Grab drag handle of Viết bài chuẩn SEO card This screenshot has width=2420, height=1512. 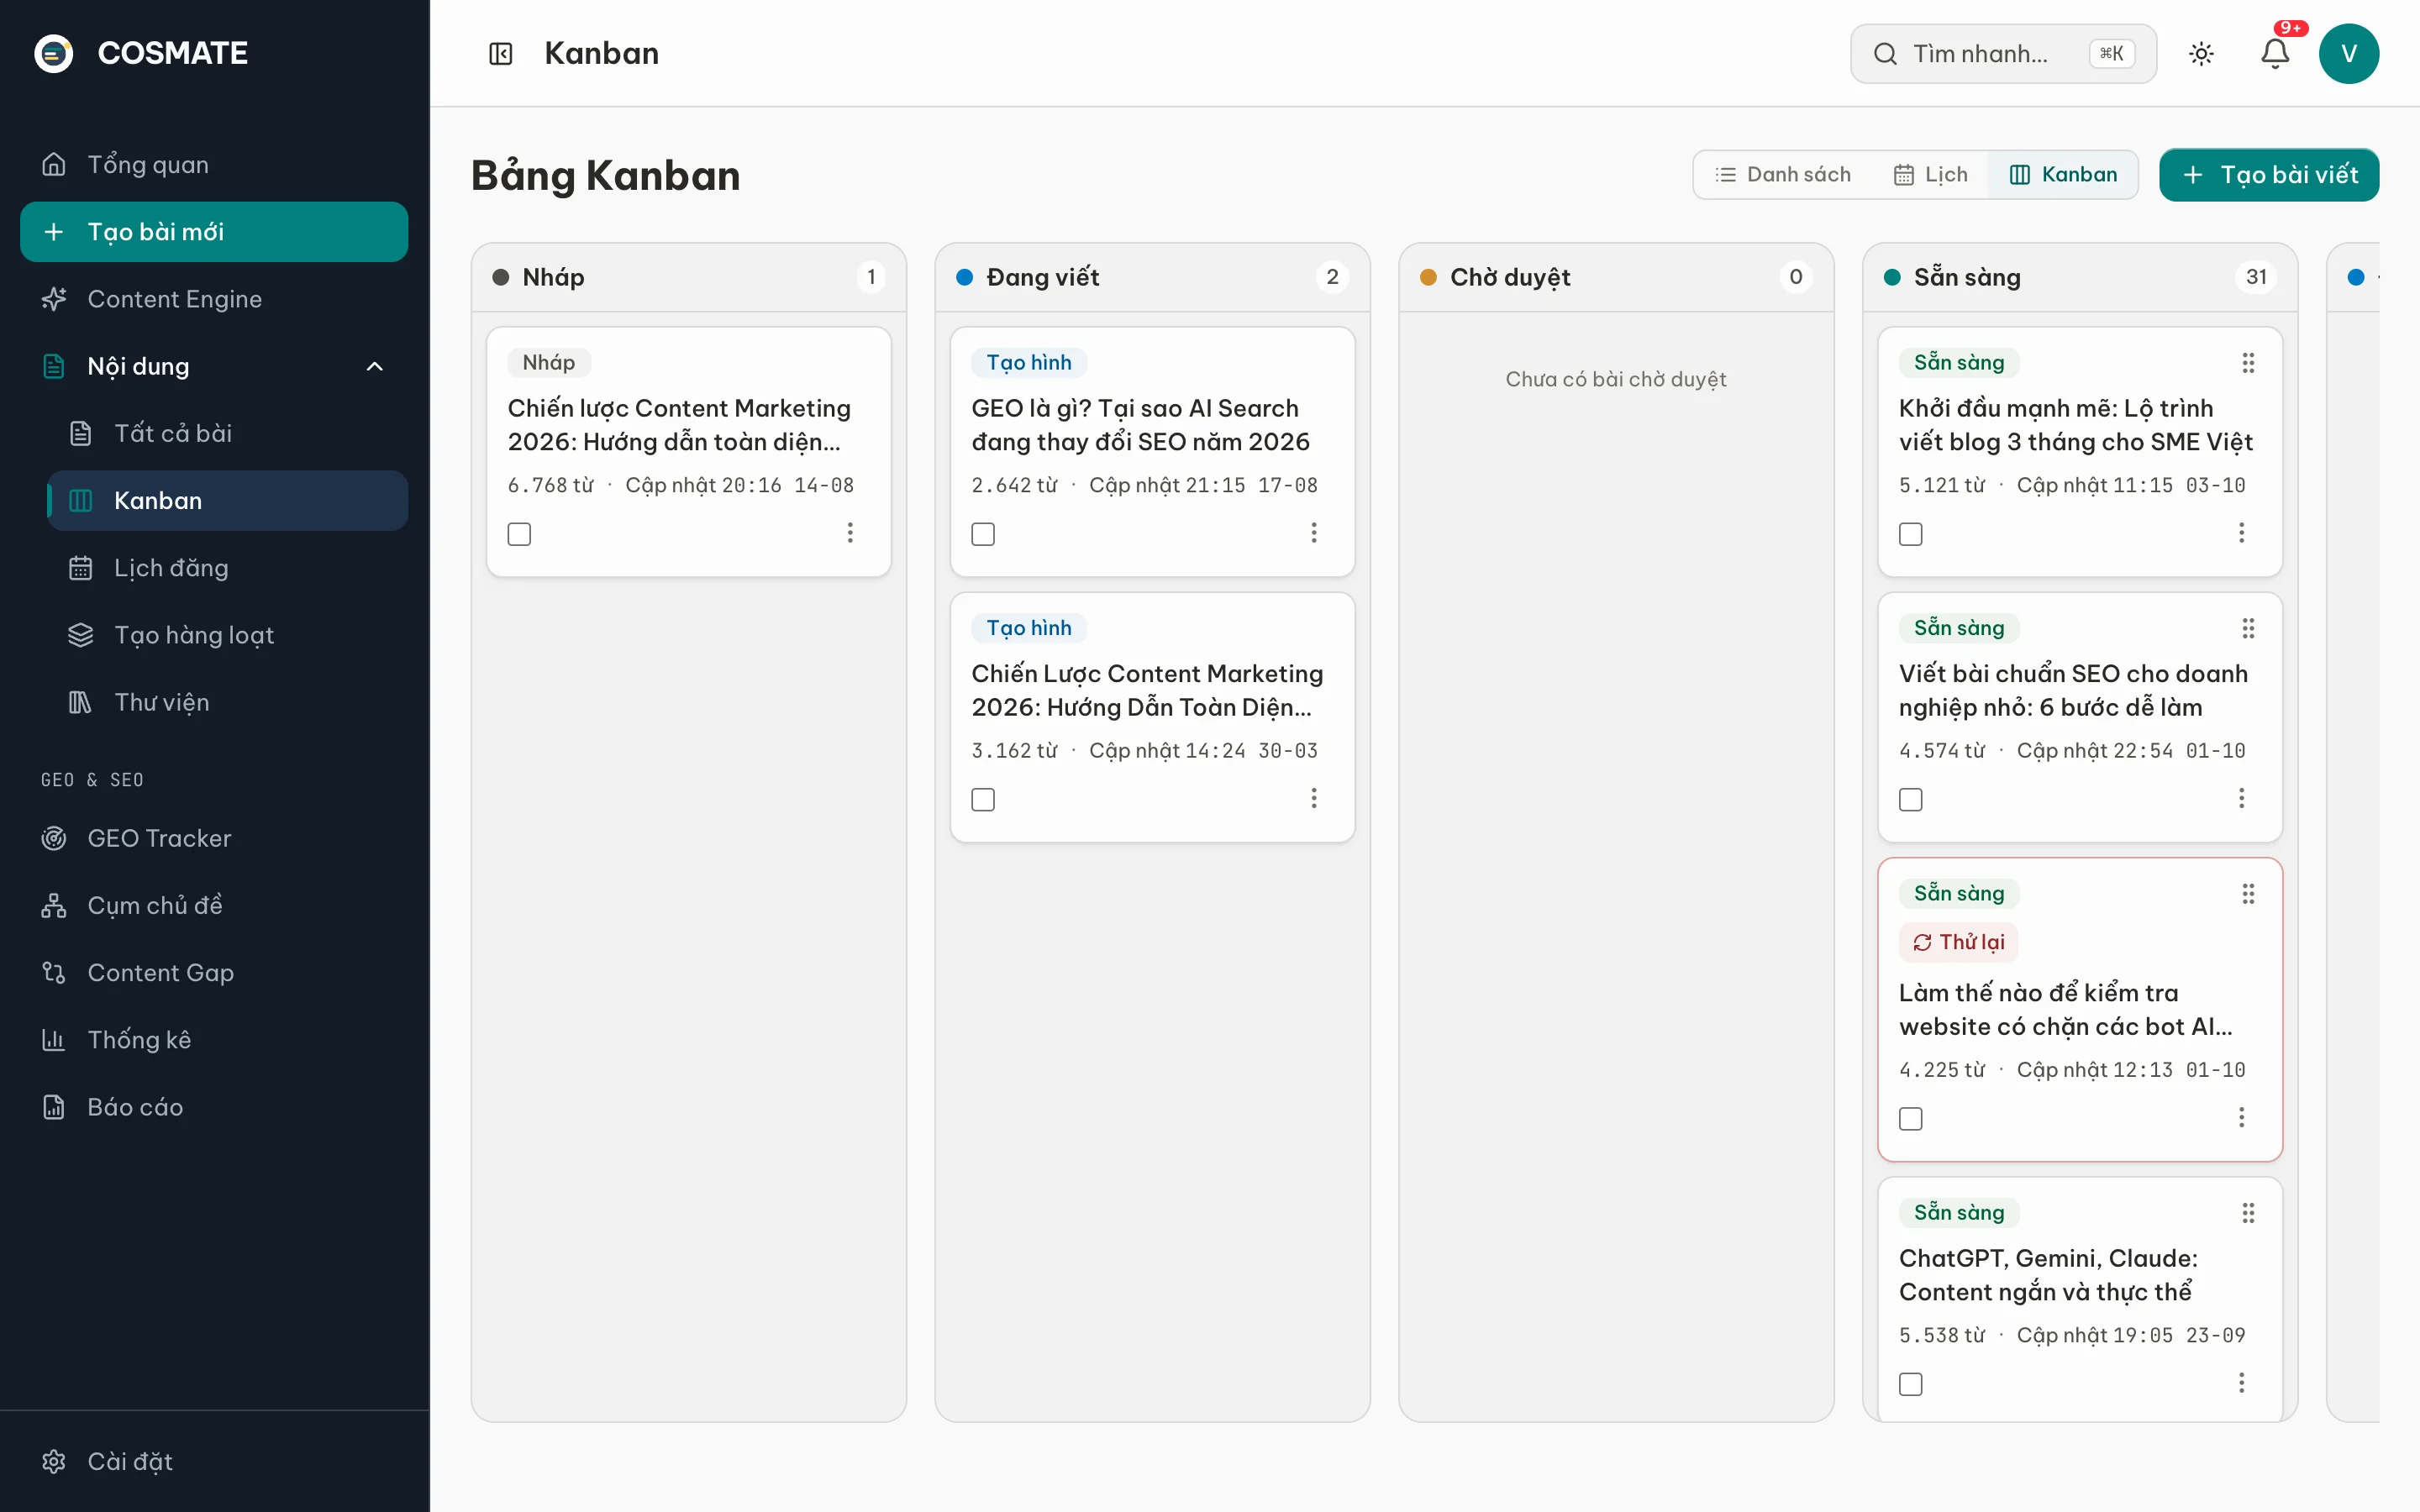click(2248, 628)
